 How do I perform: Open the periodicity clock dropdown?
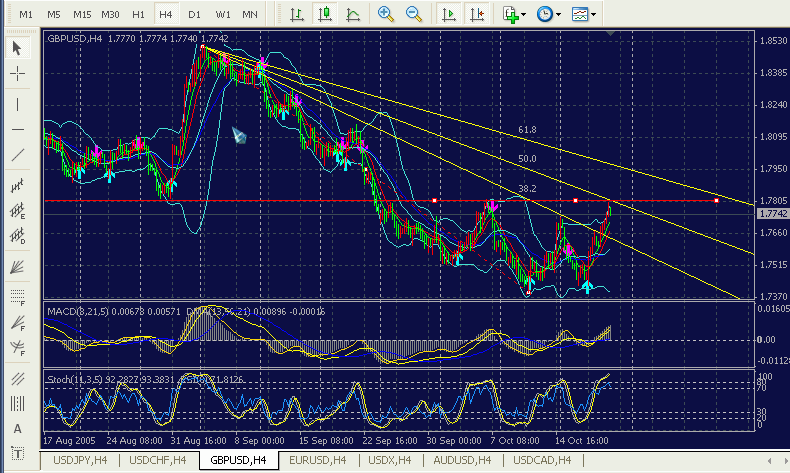(x=547, y=14)
